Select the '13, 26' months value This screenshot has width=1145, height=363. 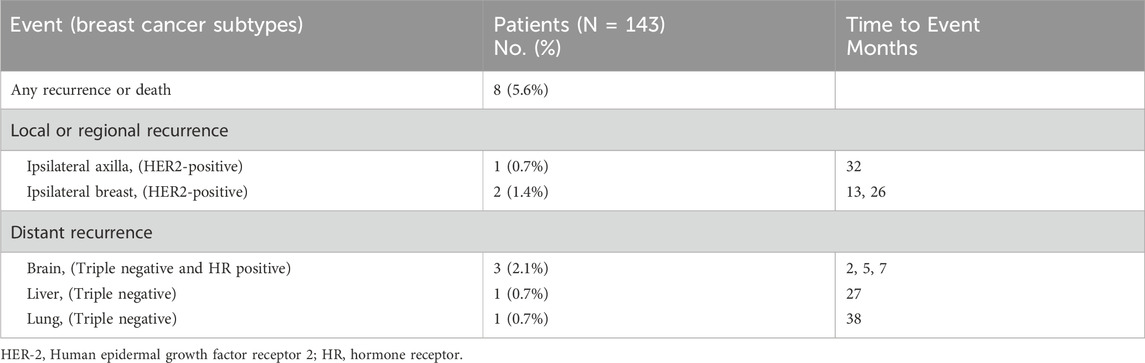pos(865,192)
